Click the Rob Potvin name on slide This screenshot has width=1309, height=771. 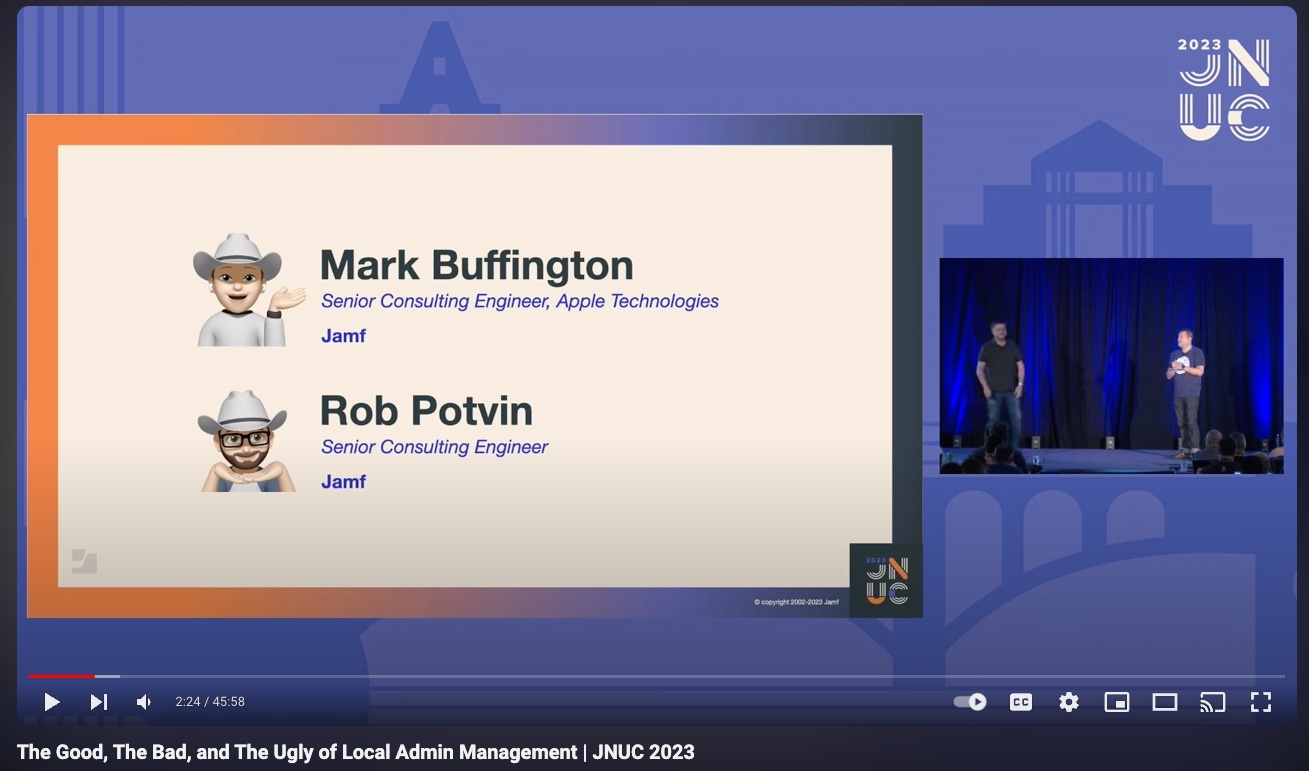(426, 411)
